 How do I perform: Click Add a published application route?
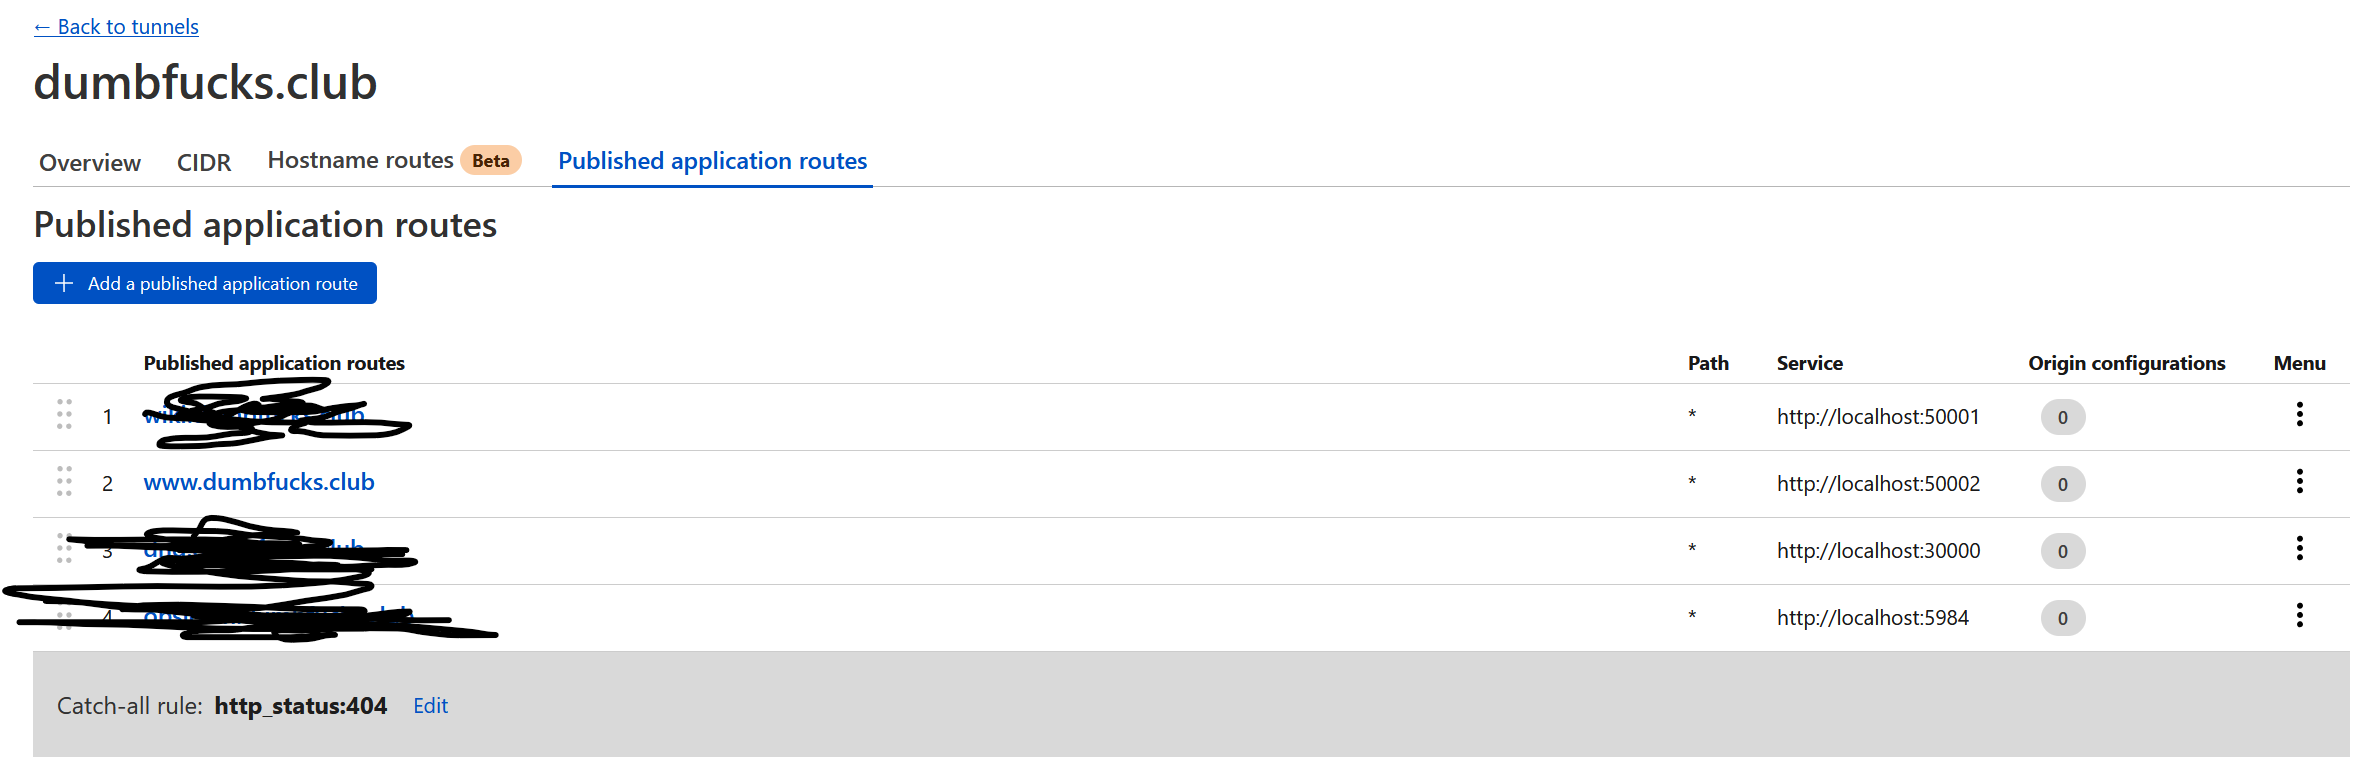click(204, 283)
